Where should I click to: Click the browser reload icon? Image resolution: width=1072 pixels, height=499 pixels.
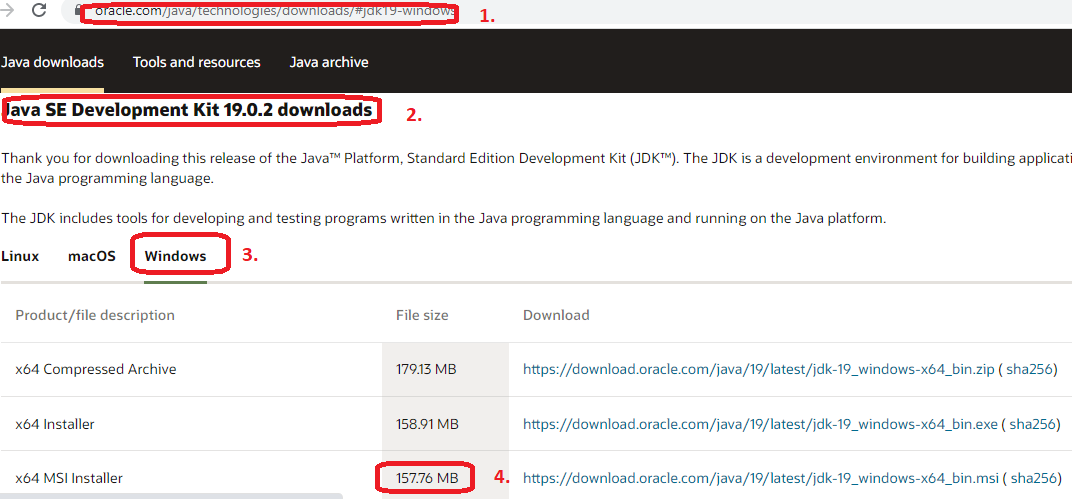(x=40, y=10)
